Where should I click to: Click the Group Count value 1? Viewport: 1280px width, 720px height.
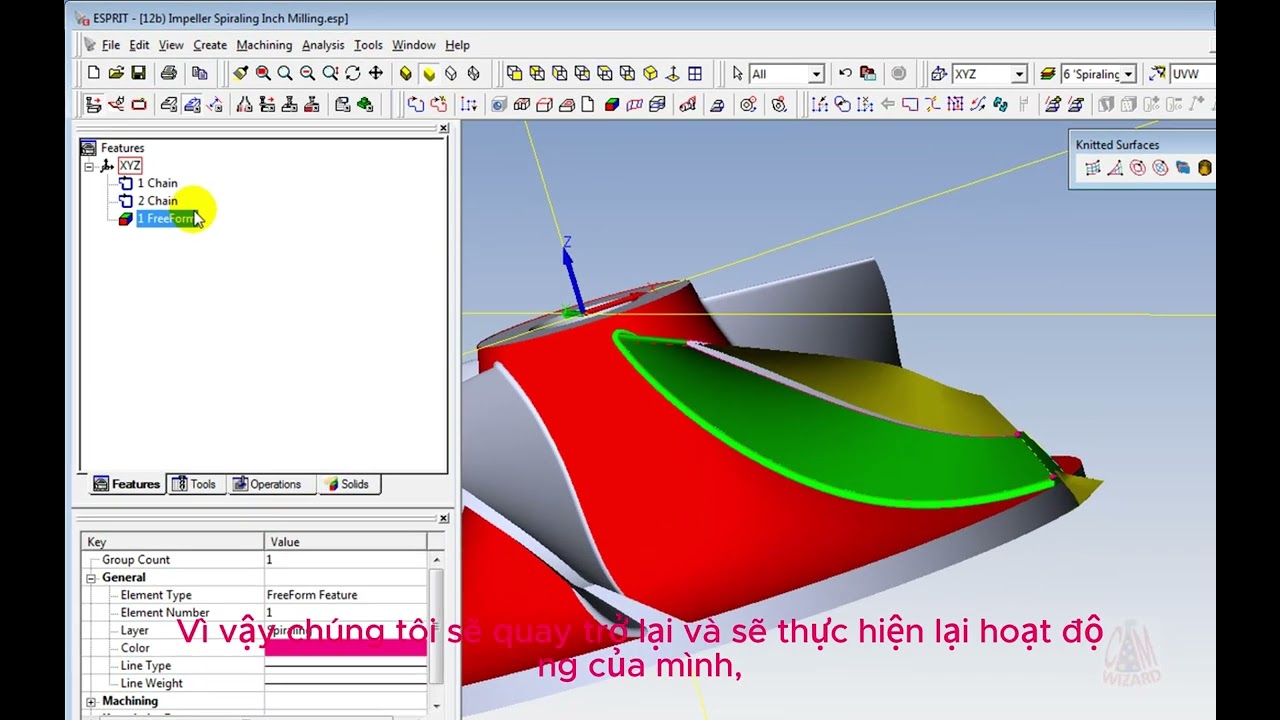[x=269, y=560]
